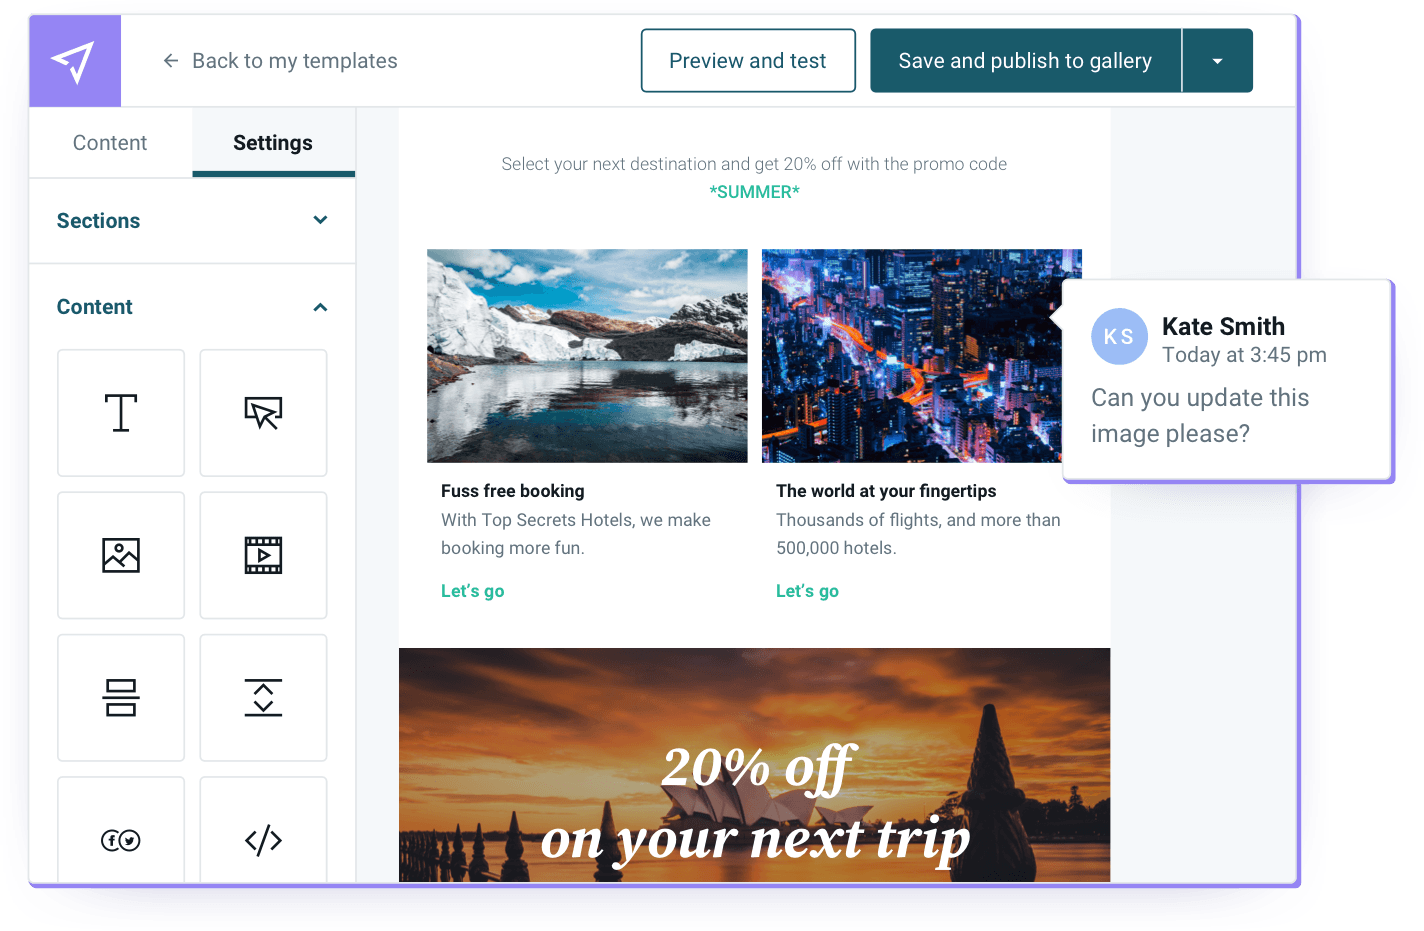Add an HTML code block
This screenshot has height=931, width=1424.
tap(263, 830)
